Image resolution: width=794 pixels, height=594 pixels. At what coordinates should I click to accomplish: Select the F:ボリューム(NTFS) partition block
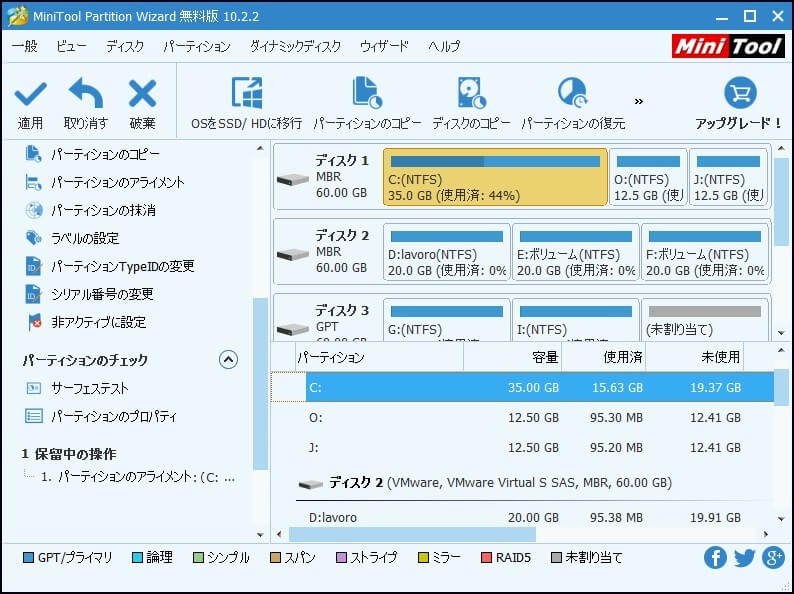click(x=705, y=252)
